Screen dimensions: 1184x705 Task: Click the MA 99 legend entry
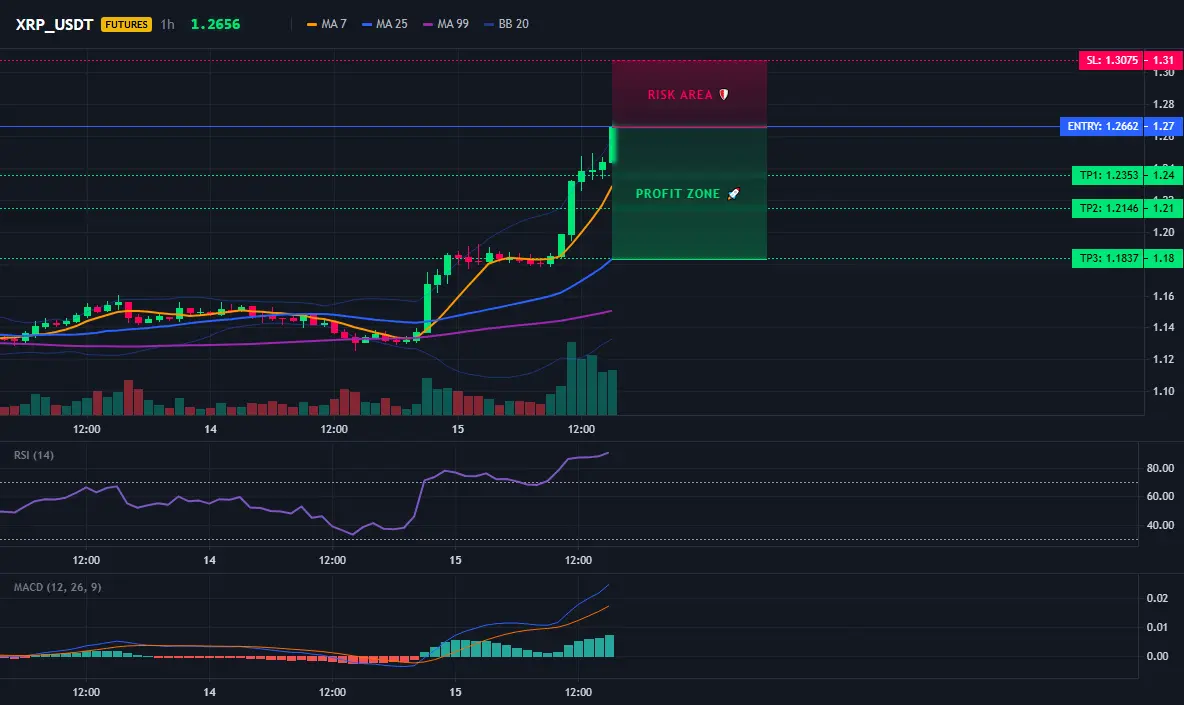point(446,24)
